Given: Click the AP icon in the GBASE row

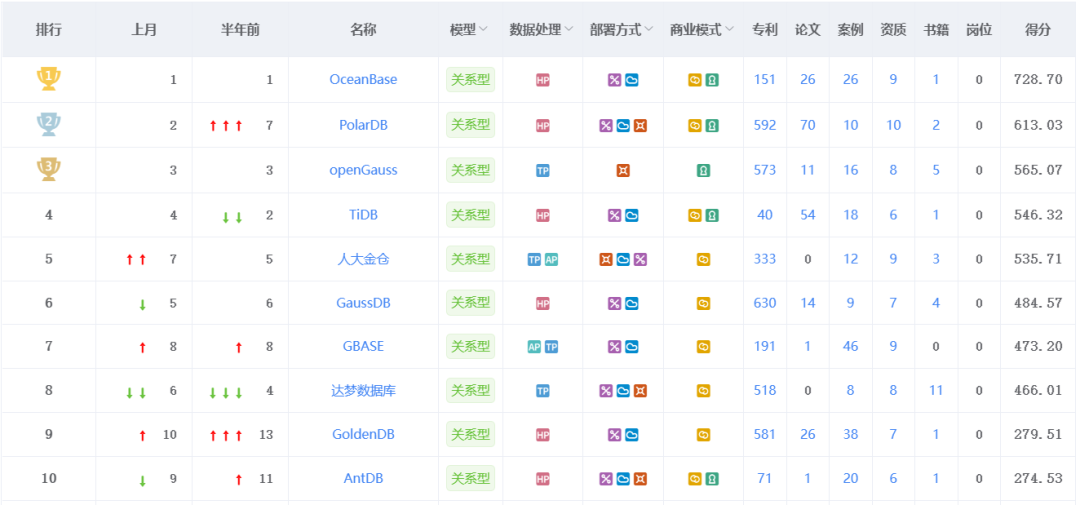Looking at the screenshot, I should [535, 347].
